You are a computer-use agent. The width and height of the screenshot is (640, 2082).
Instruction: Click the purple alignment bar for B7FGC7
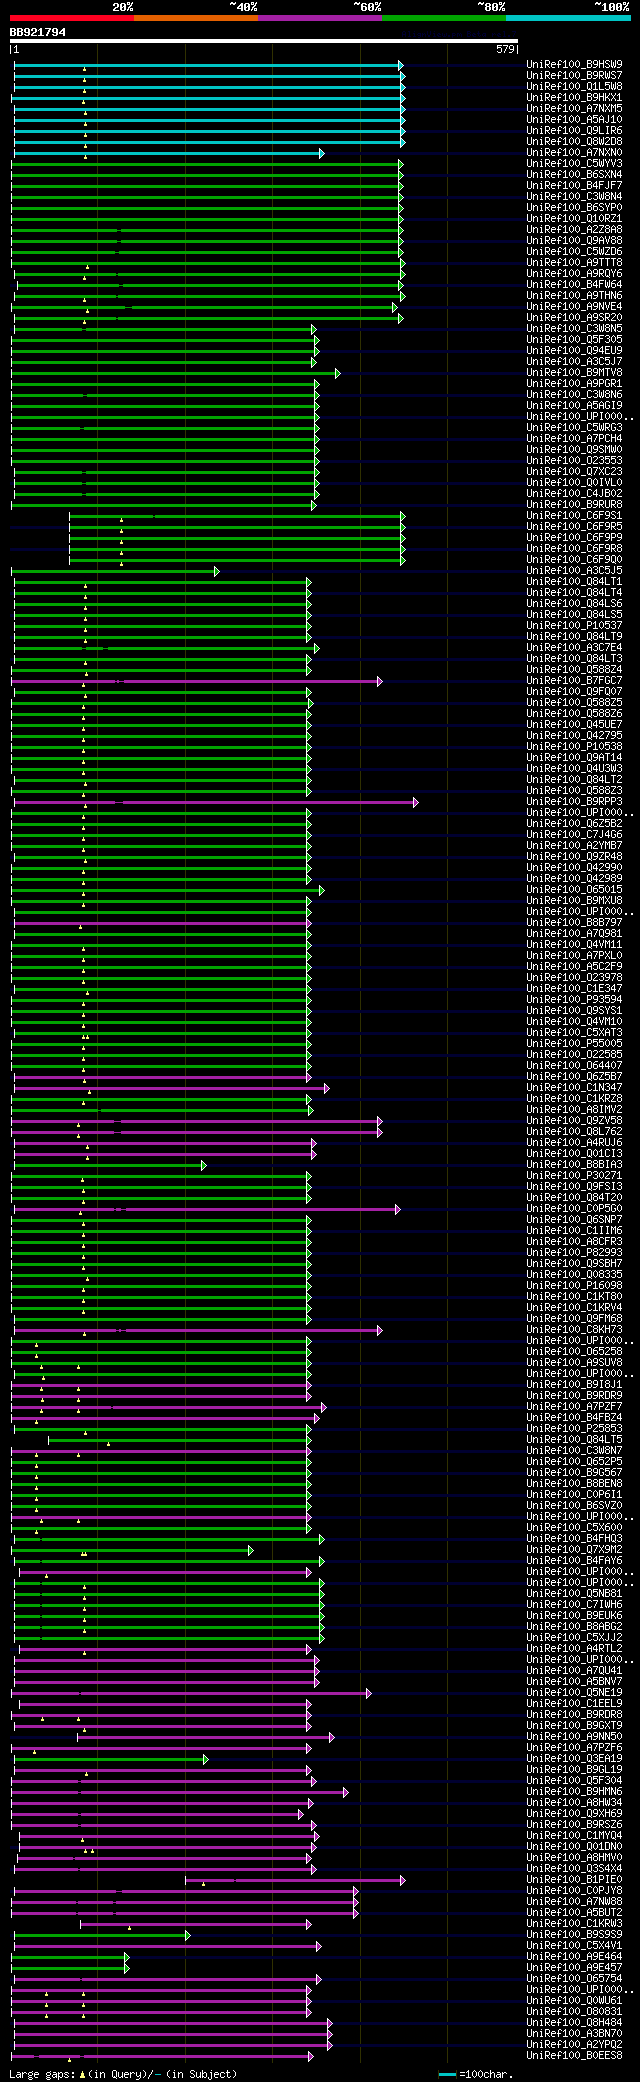coord(196,681)
